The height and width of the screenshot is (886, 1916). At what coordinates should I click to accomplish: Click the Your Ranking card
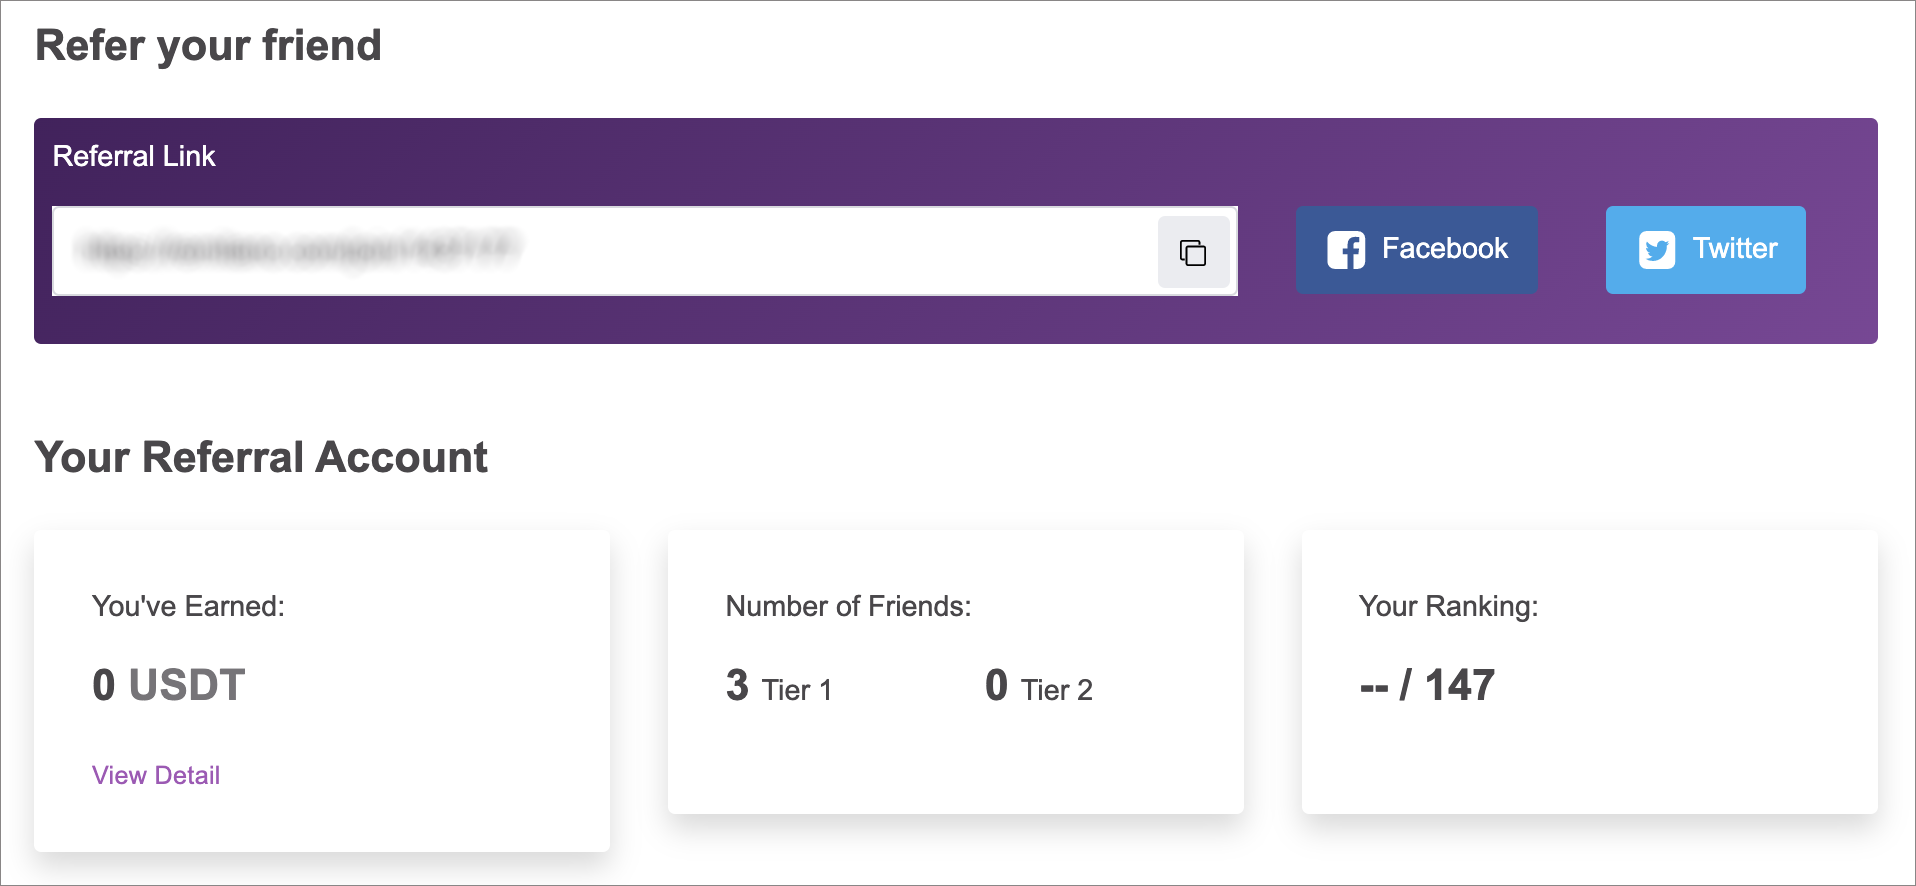coord(1590,672)
